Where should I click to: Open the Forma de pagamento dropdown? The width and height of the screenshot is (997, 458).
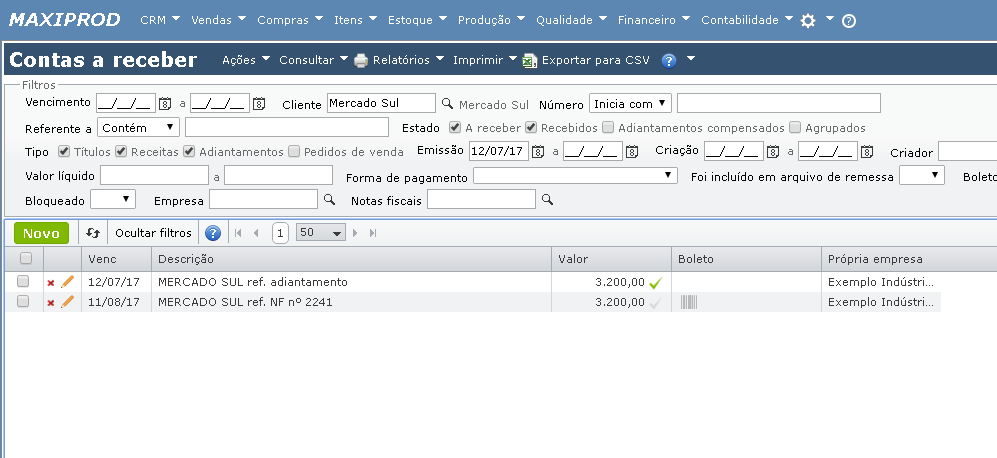[575, 176]
